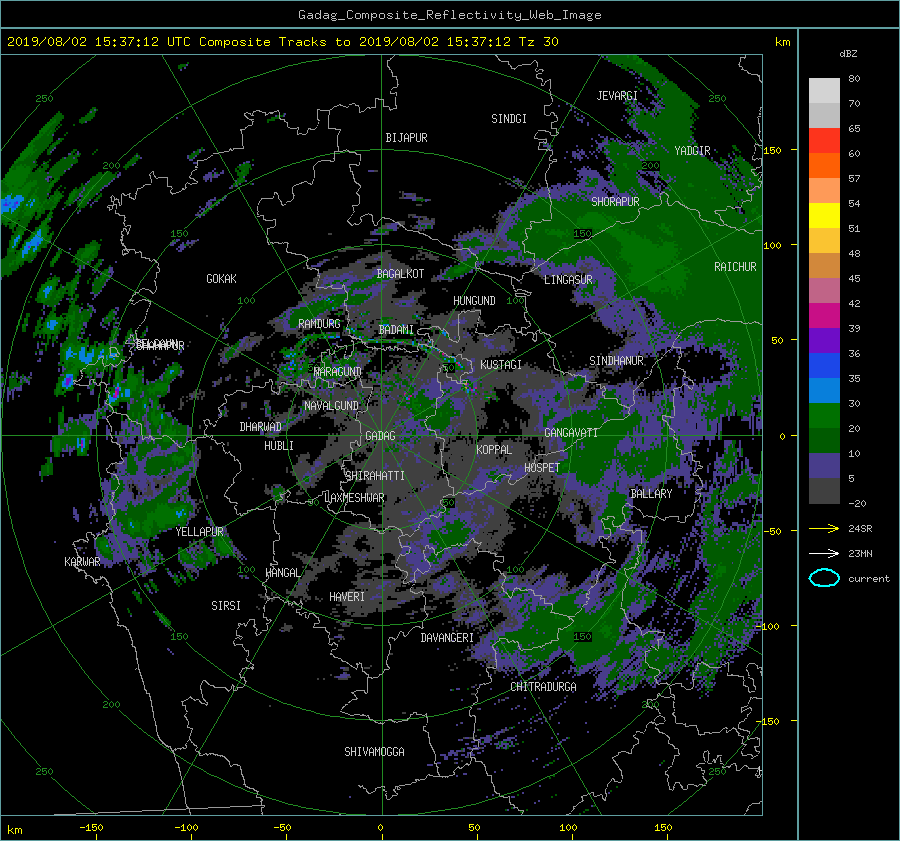Click the KUSTAGI city label
This screenshot has height=841, width=900.
point(501,365)
